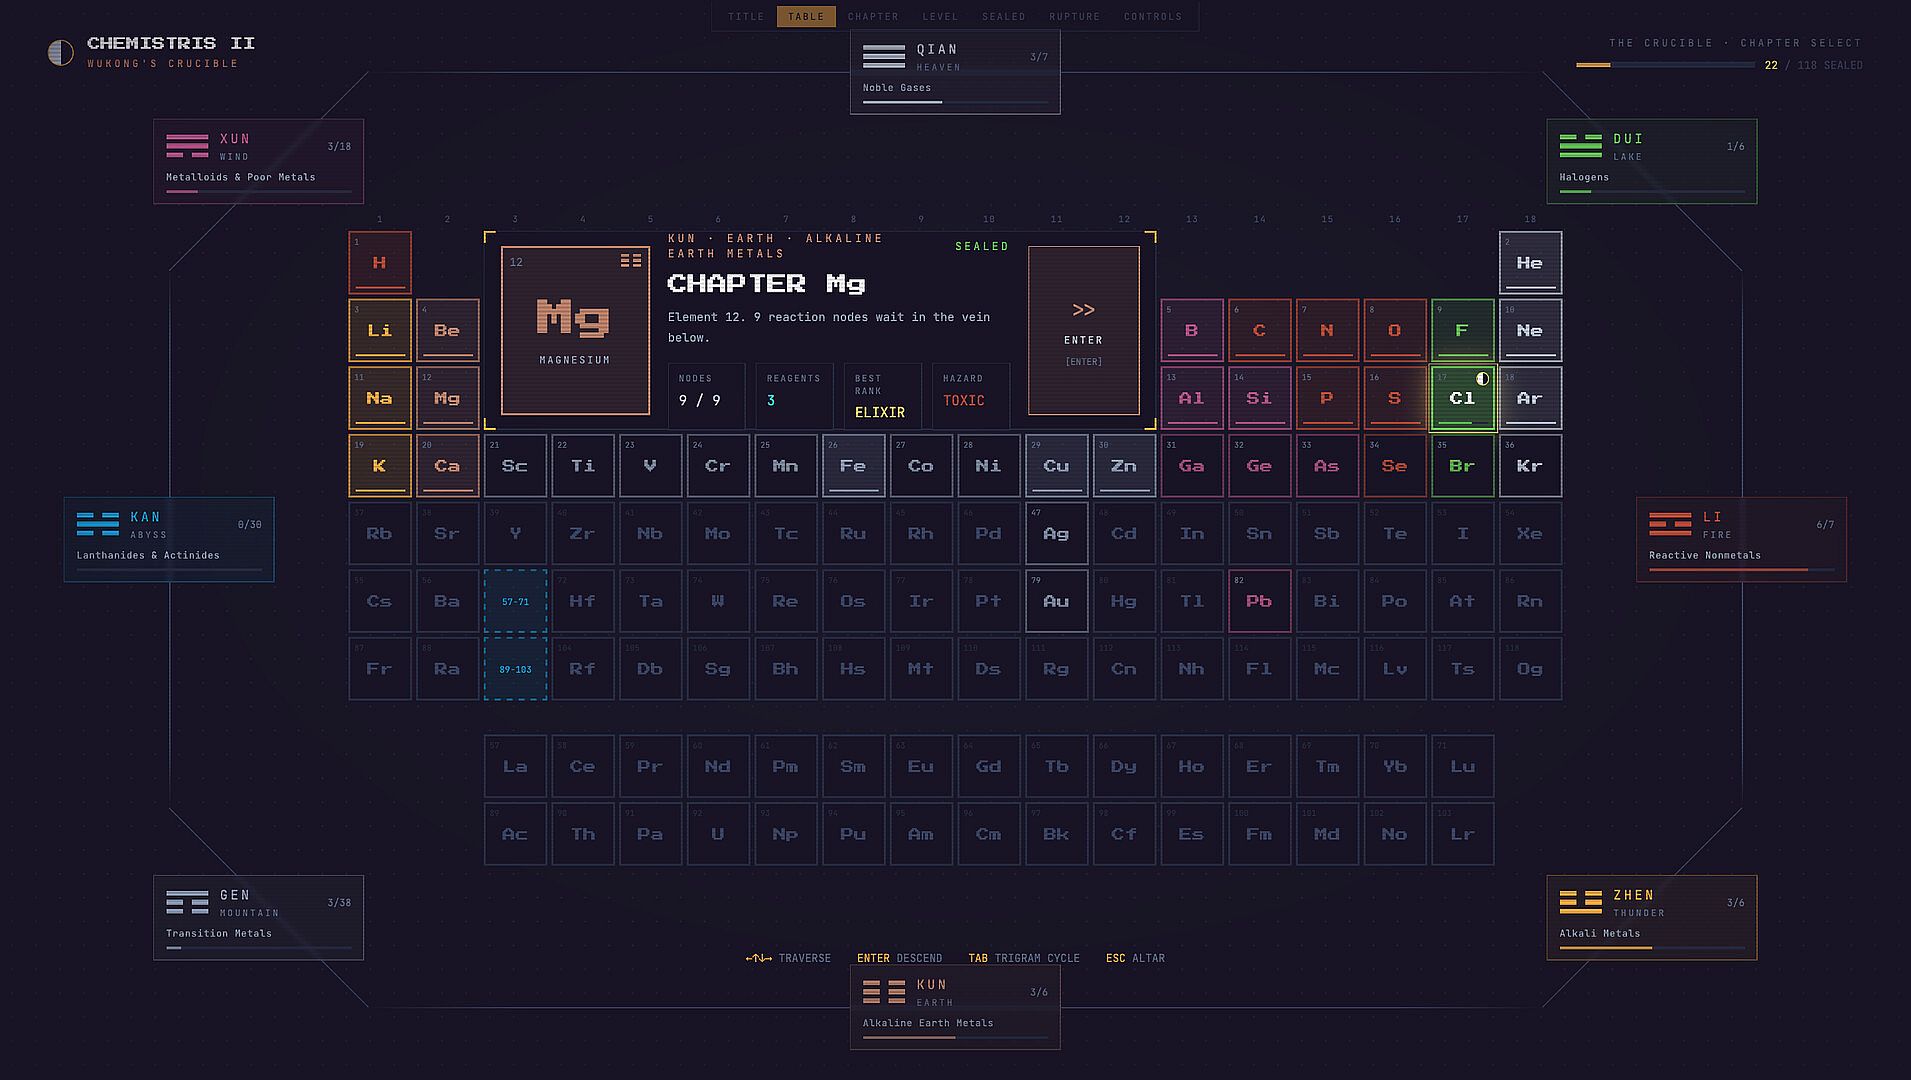Click the yin-yang Chemistris logo
The image size is (1911, 1080).
click(61, 53)
